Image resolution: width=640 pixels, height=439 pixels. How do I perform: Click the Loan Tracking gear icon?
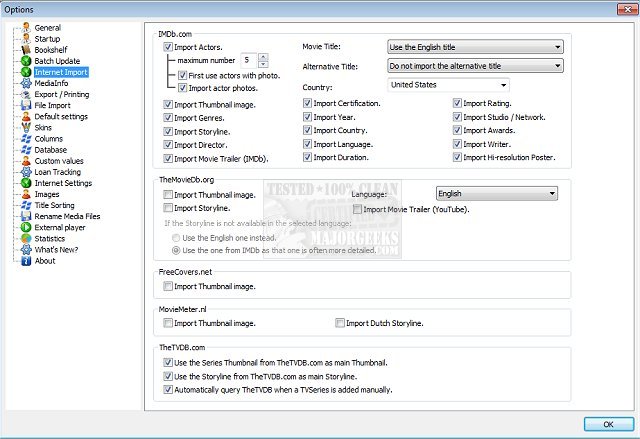[26, 172]
